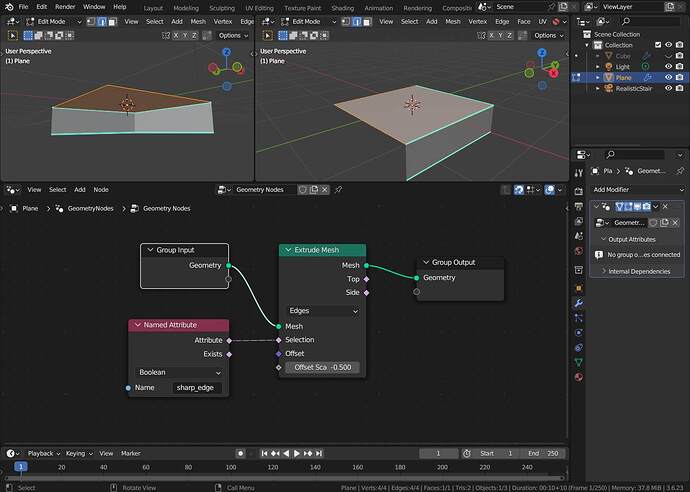Collapse the Extrude Mesh node
The image size is (690, 492).
tap(289, 250)
